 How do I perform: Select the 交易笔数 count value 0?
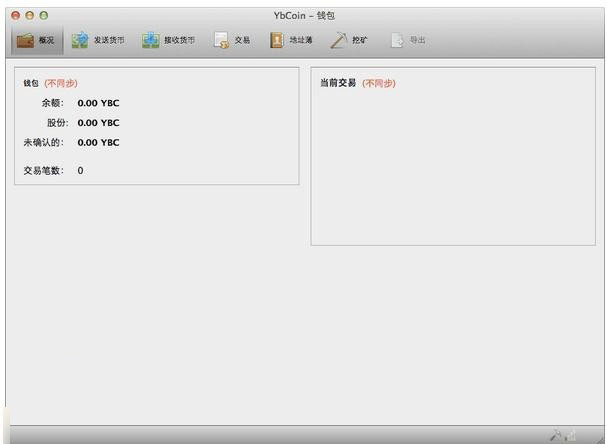click(80, 171)
